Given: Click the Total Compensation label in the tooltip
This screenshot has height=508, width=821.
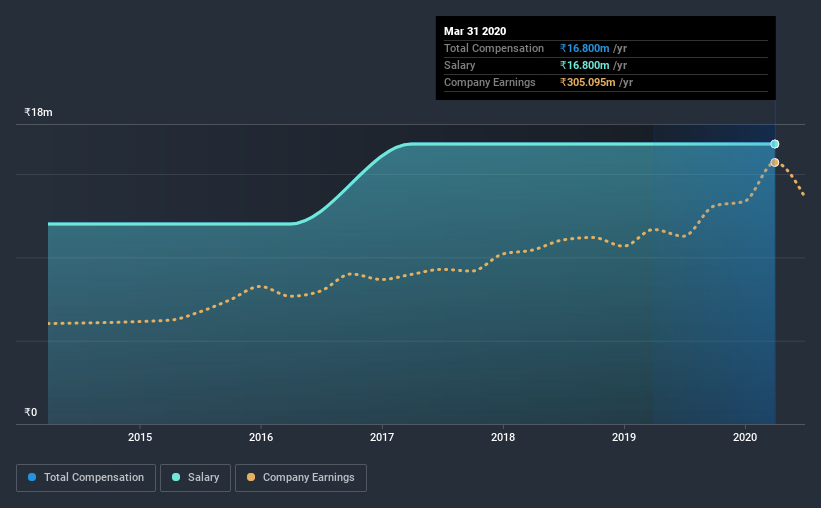Looking at the screenshot, I should click(494, 48).
